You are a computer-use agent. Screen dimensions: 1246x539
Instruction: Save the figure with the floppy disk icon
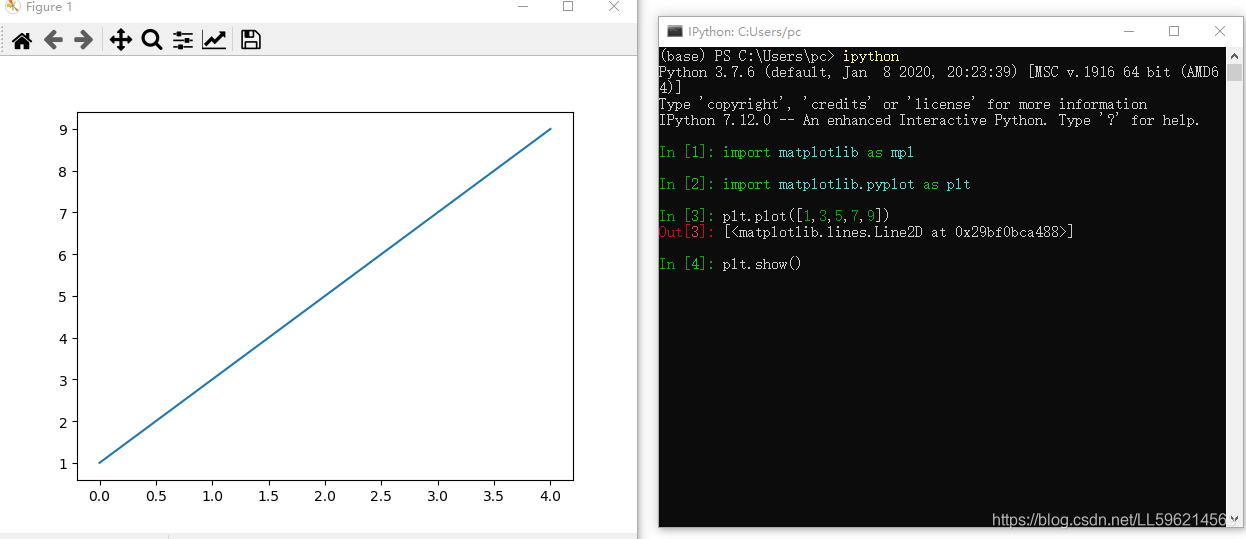pos(251,40)
